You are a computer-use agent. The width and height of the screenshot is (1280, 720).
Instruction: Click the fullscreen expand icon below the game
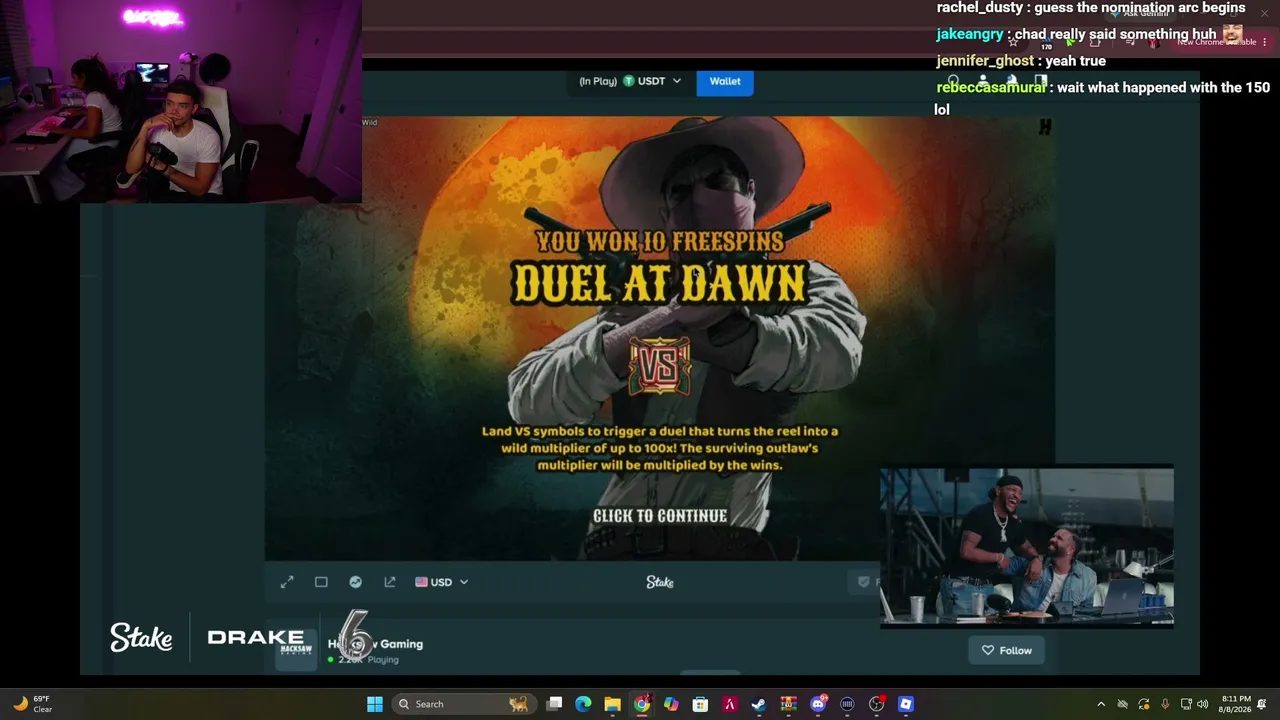tap(287, 582)
